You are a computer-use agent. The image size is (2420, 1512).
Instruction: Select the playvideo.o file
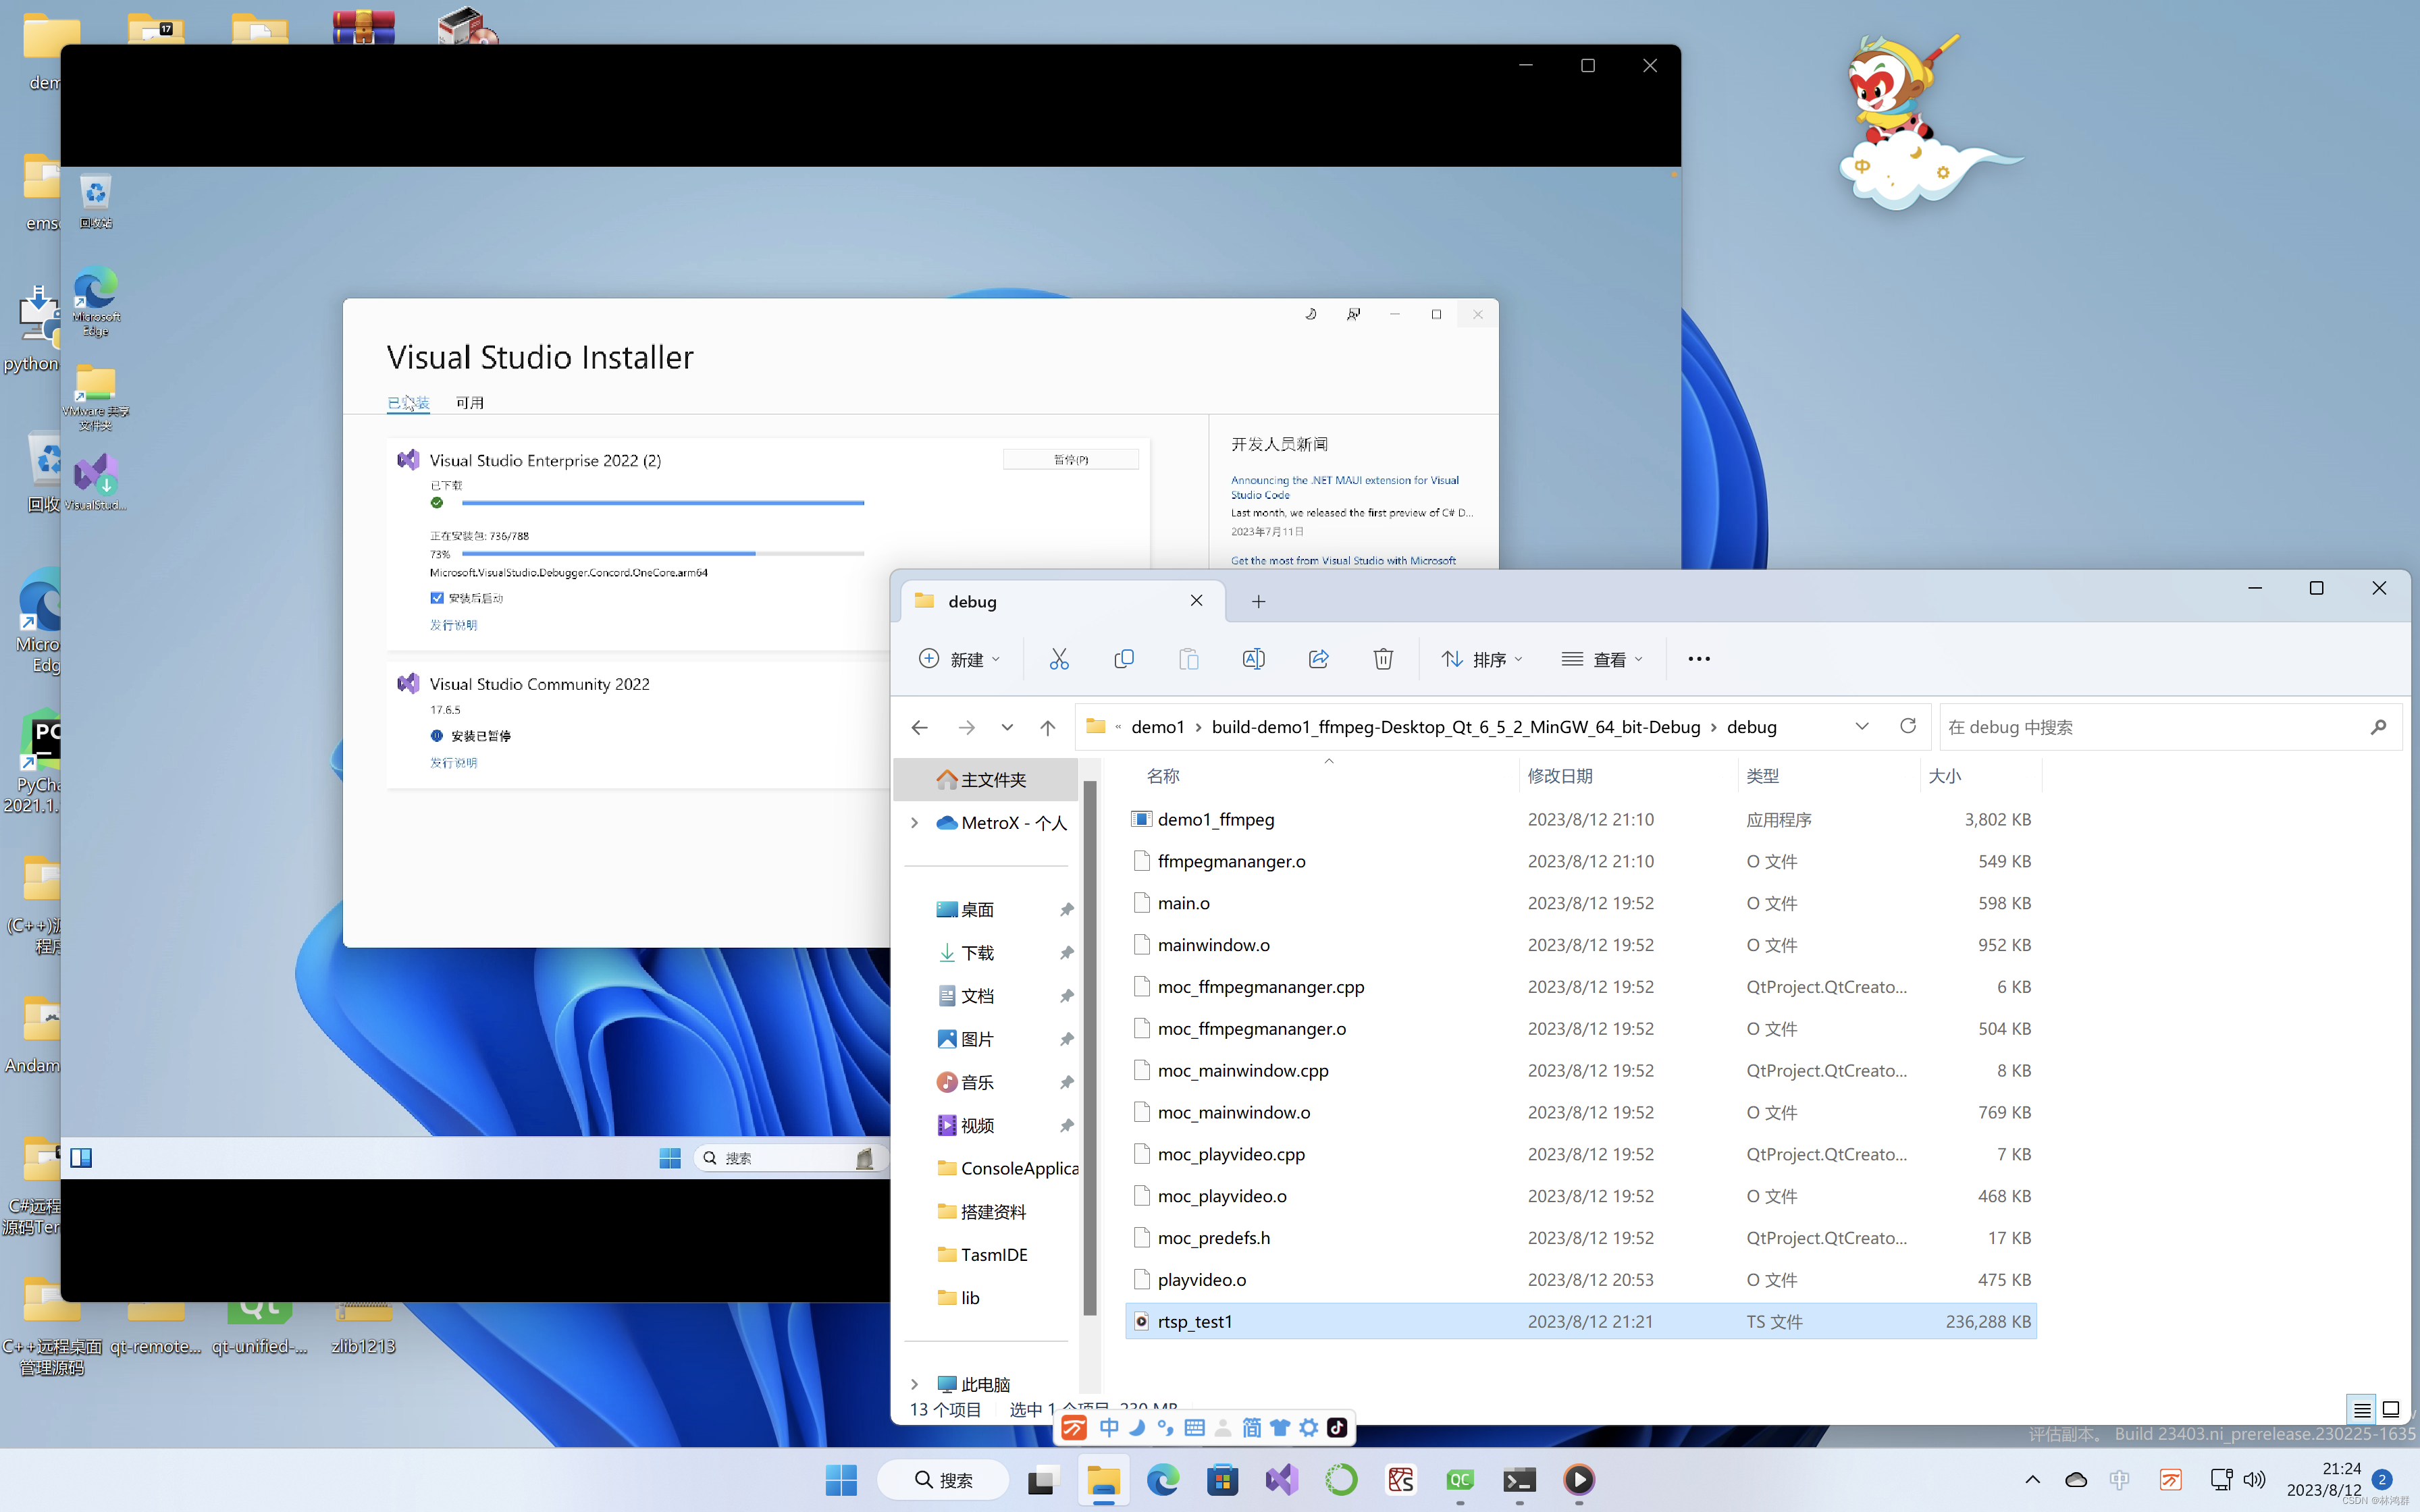point(1580,1279)
